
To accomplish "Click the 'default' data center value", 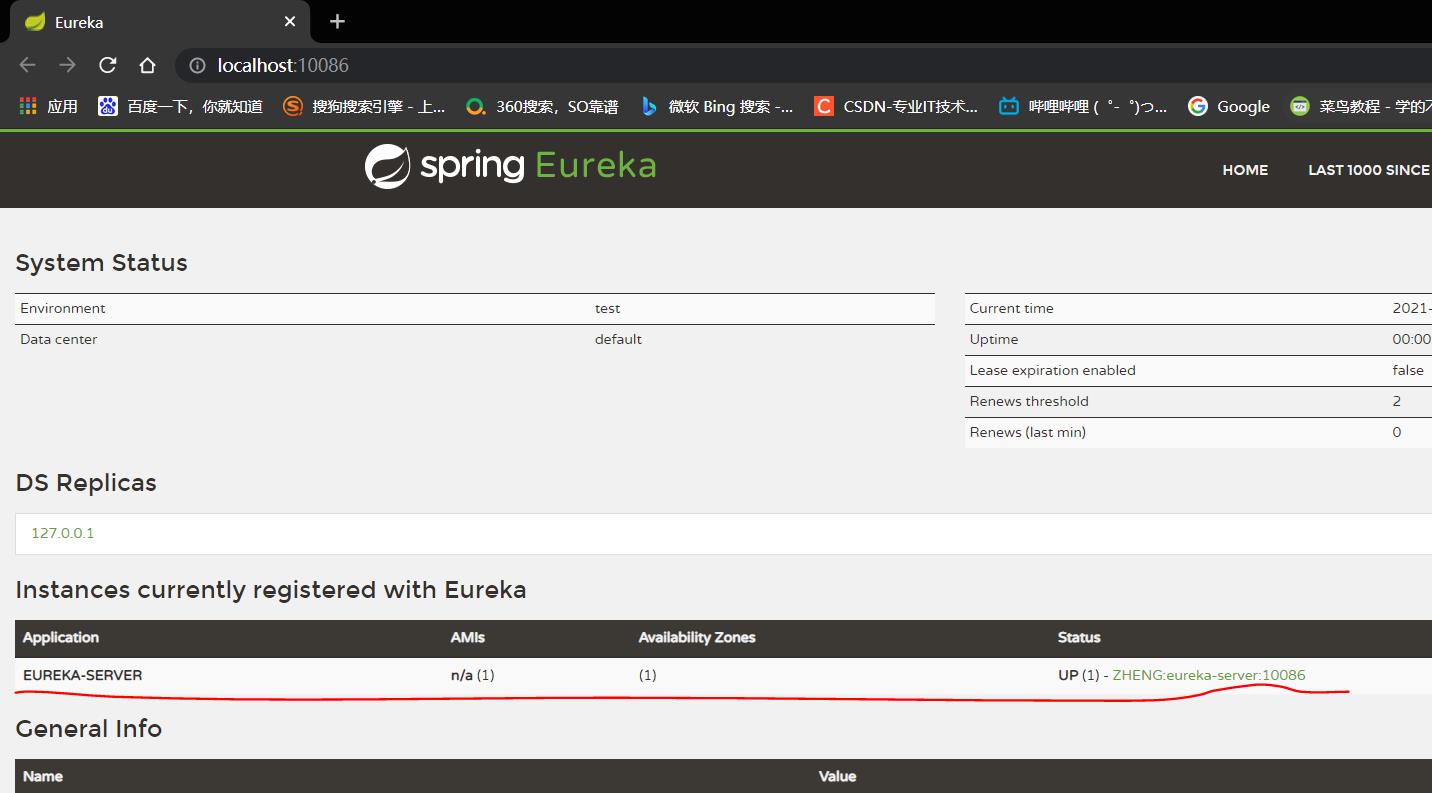I will tap(618, 339).
